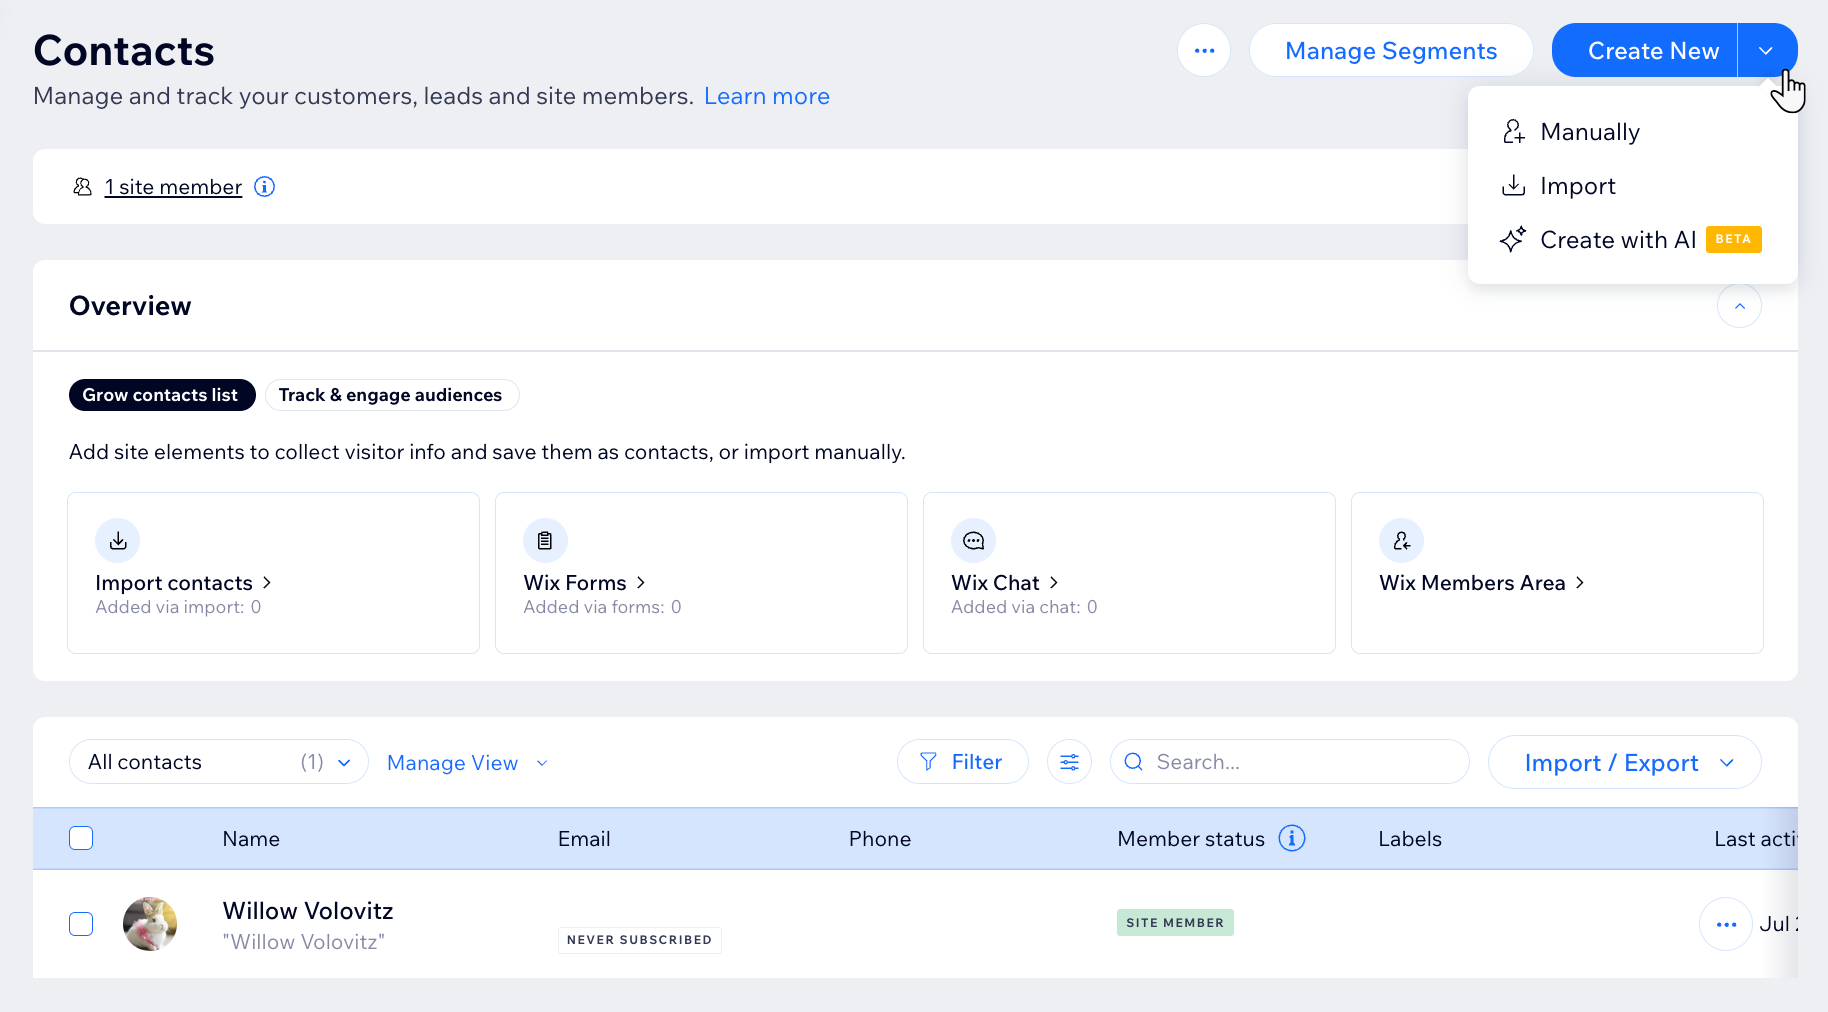Open the Wix Members Area card link

(x=1482, y=583)
